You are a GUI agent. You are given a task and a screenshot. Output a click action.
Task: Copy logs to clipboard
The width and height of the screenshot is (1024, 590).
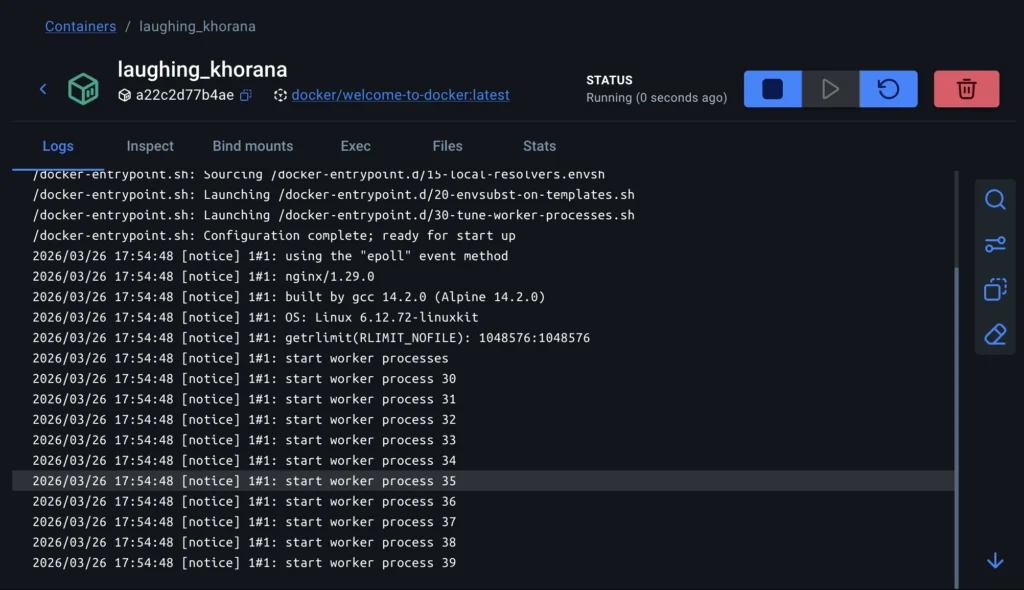(x=995, y=290)
